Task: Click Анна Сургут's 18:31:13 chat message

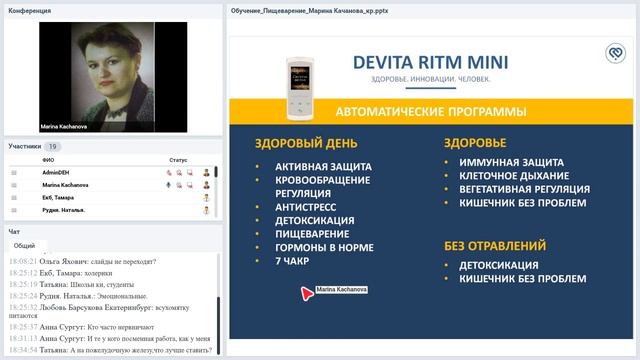Action: pos(109,338)
